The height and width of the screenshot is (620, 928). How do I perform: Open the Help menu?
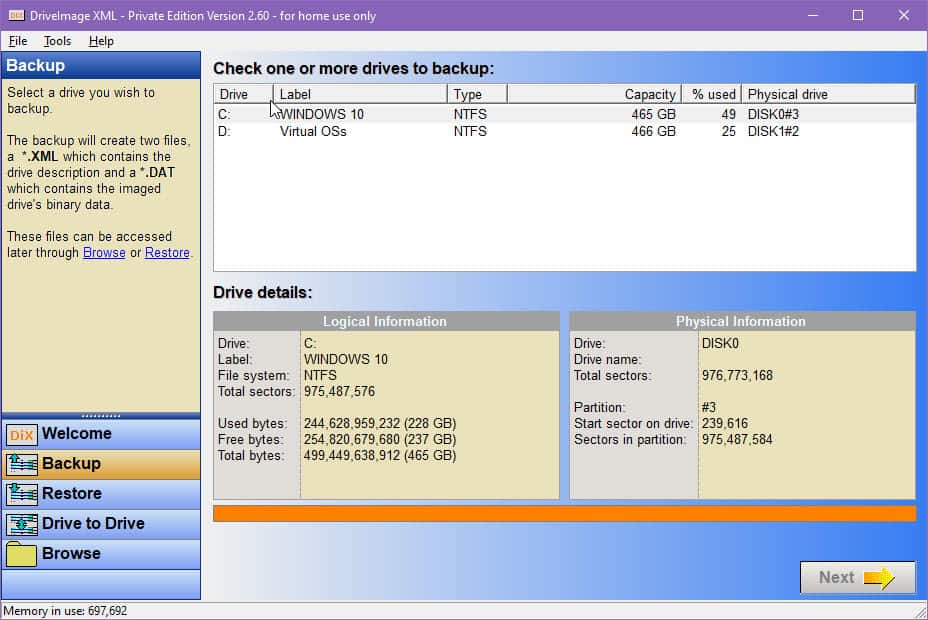pyautogui.click(x=101, y=41)
